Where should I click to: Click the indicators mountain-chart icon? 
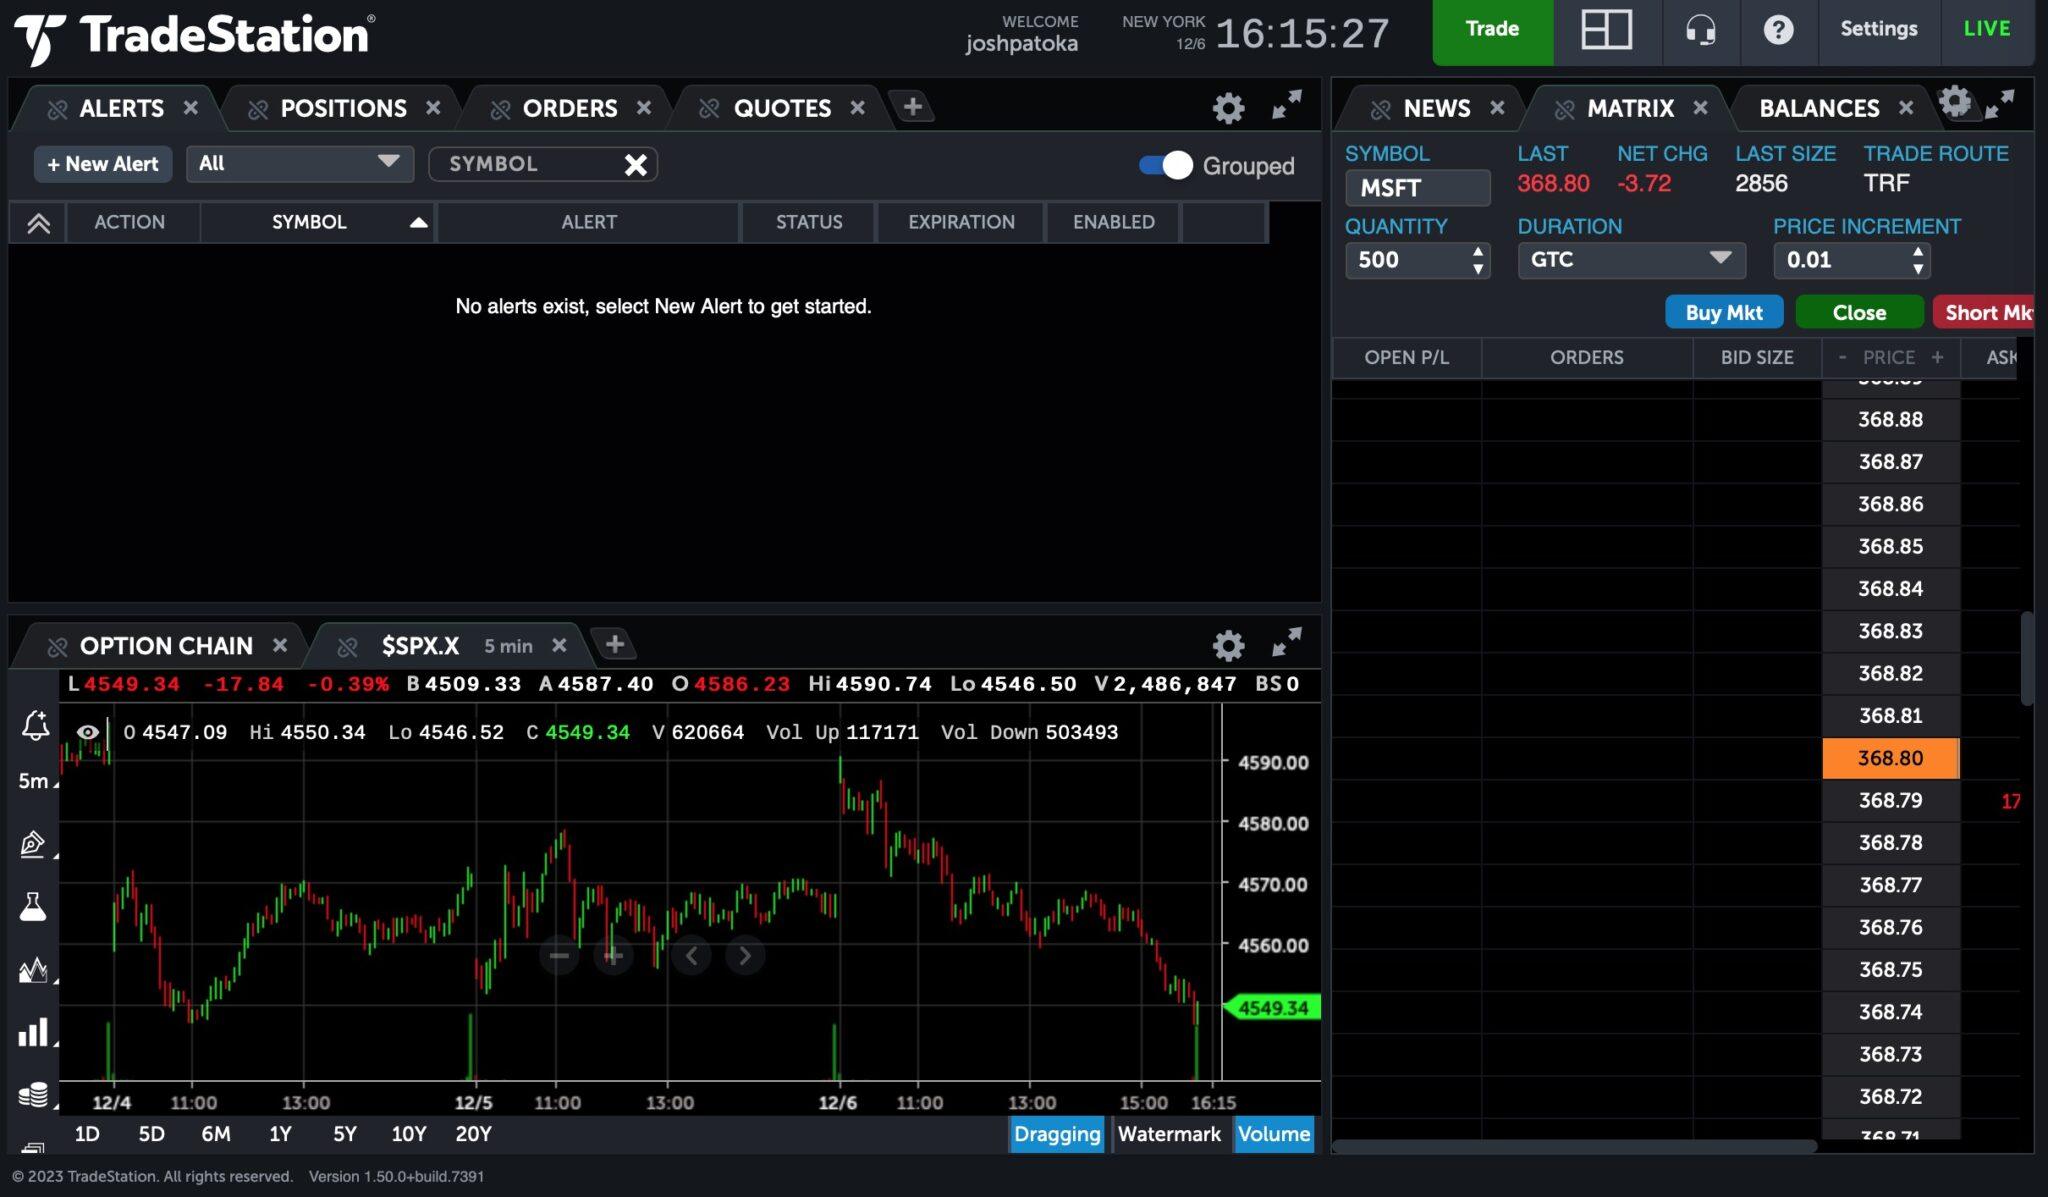click(30, 971)
